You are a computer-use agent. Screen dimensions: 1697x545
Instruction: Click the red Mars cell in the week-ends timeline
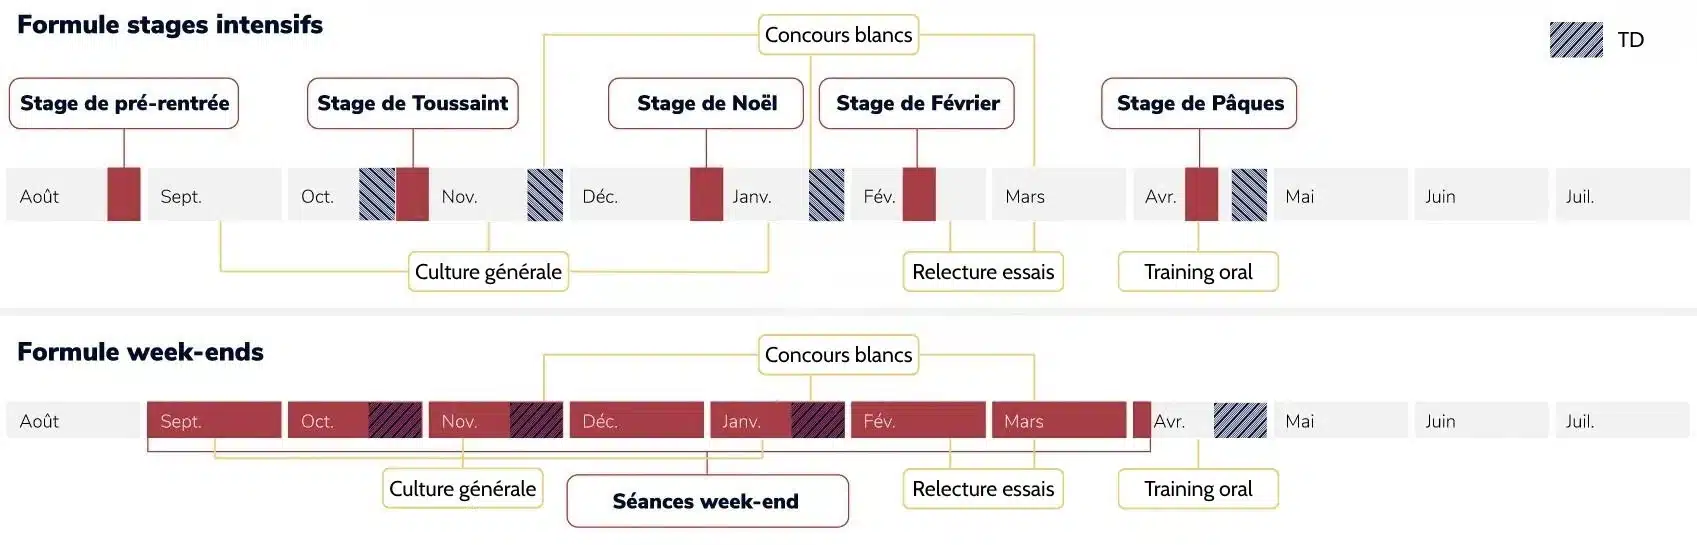coord(1058,421)
